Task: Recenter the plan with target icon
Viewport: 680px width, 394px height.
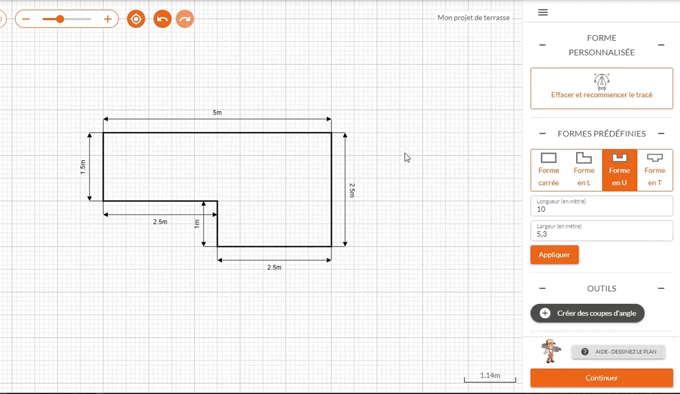Action: 136,19
